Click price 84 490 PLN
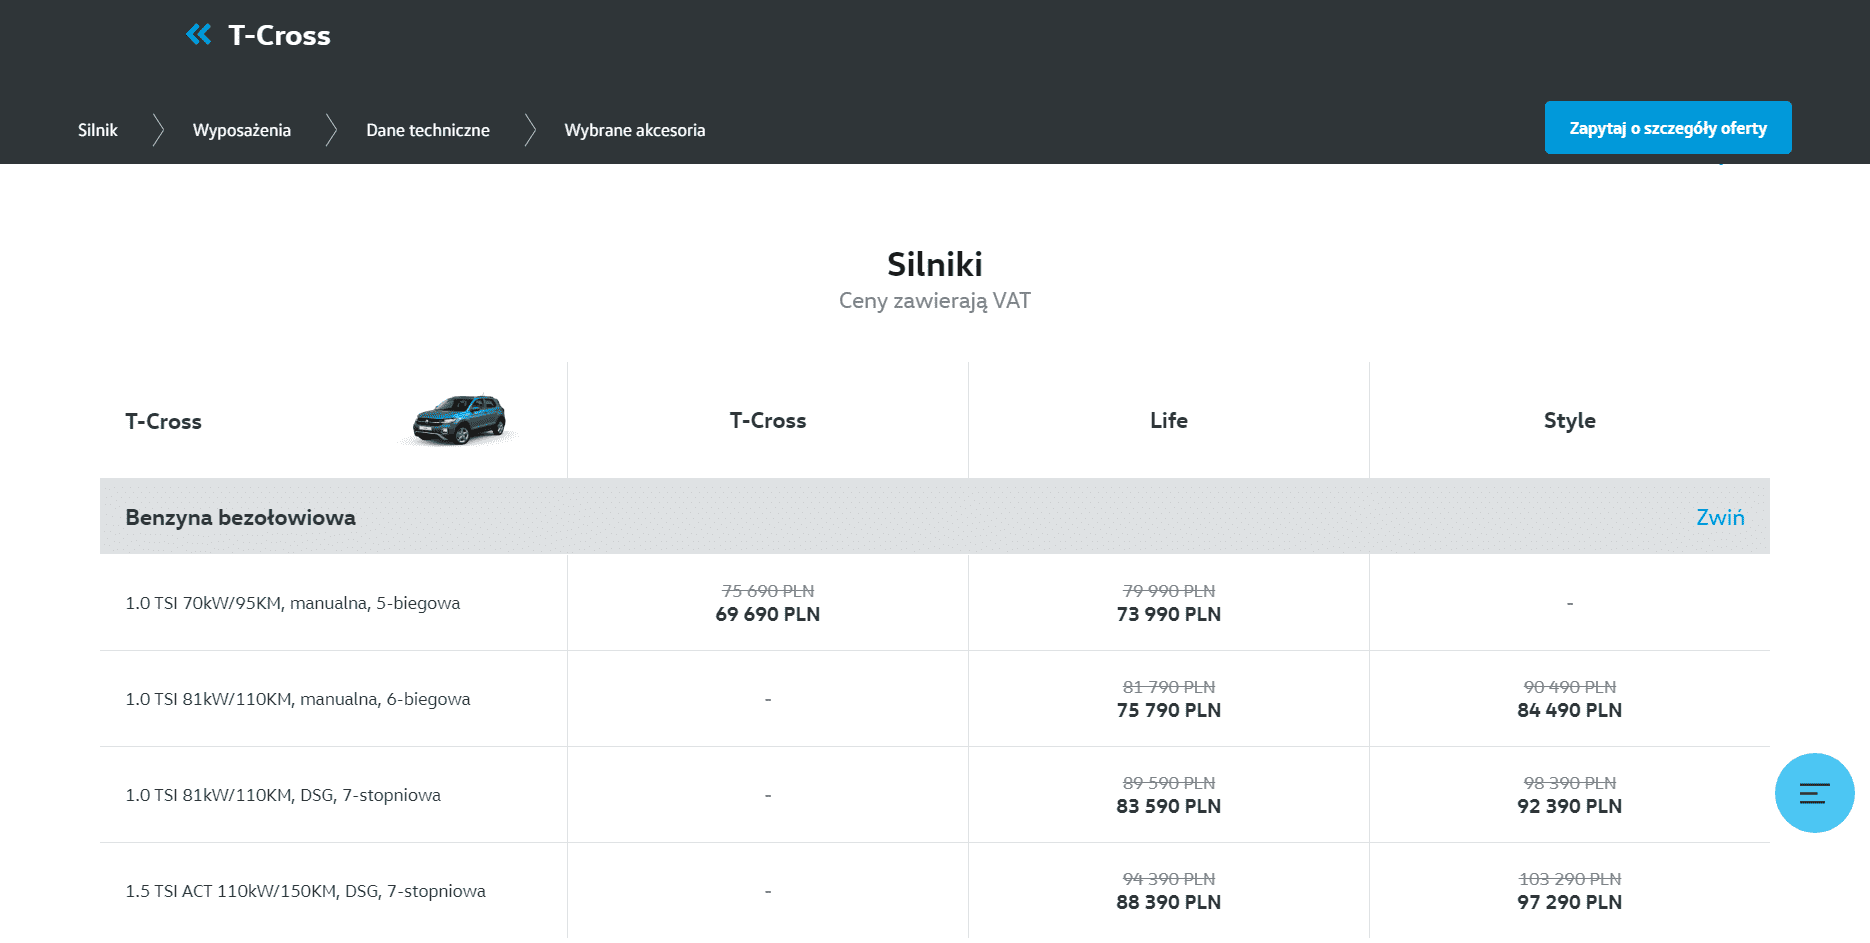1870x943 pixels. pos(1570,710)
